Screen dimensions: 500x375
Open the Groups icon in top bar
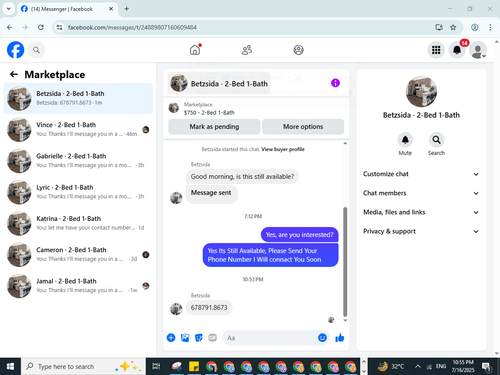point(298,50)
